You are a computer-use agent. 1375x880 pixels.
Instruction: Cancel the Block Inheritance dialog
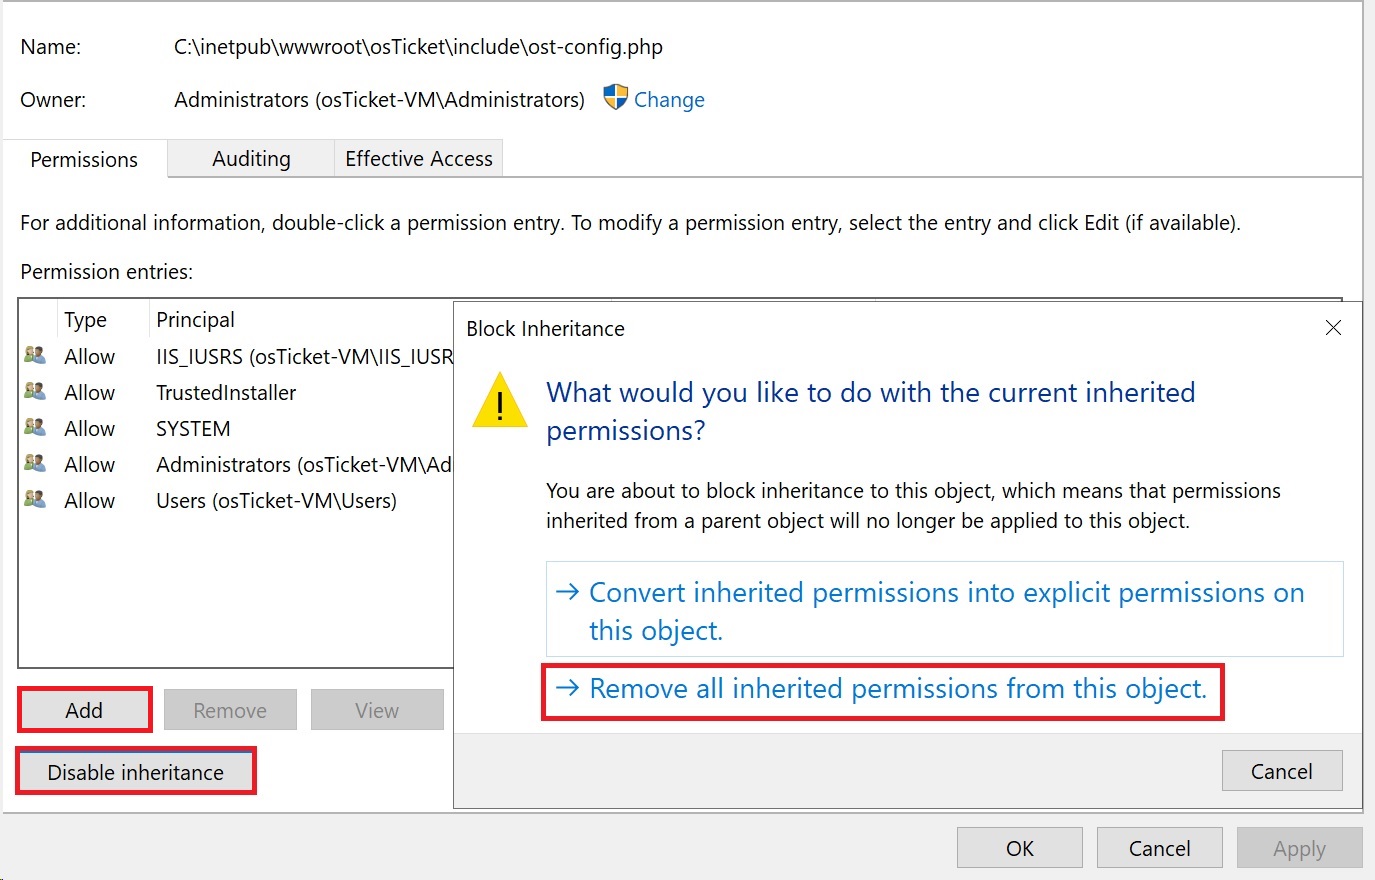tap(1282, 771)
